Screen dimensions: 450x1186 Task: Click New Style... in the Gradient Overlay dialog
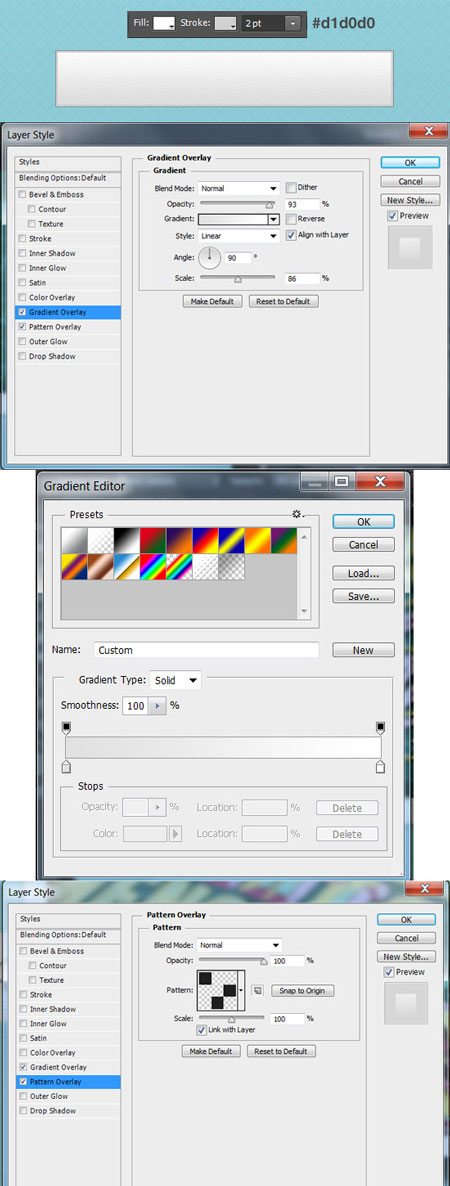411,200
